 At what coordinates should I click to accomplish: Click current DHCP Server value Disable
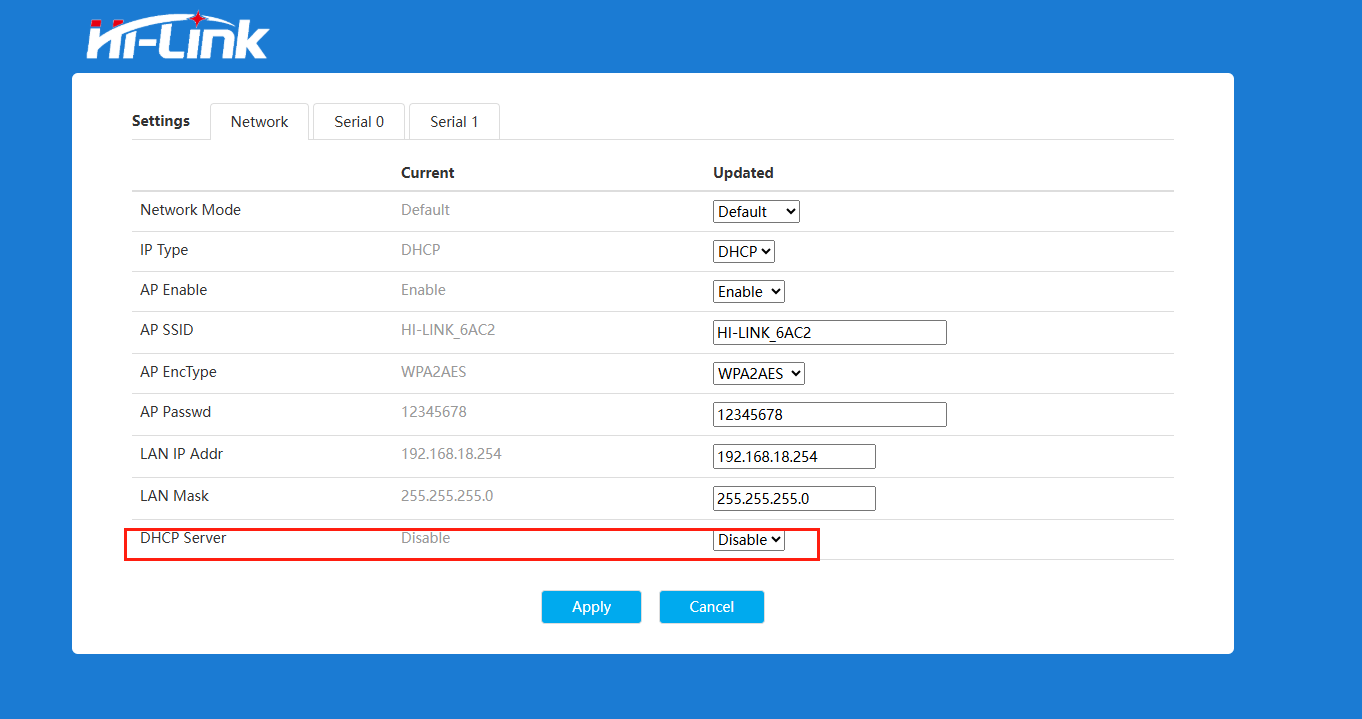point(426,538)
